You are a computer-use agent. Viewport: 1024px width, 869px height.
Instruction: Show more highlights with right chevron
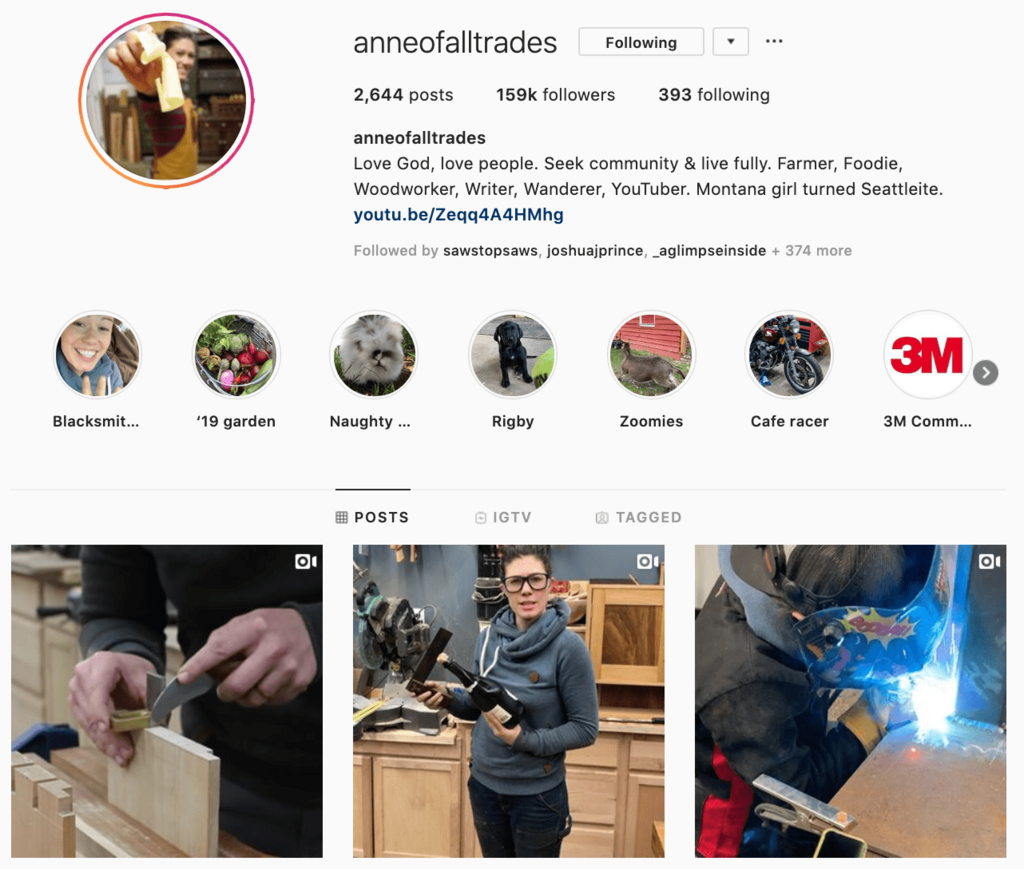tap(985, 373)
